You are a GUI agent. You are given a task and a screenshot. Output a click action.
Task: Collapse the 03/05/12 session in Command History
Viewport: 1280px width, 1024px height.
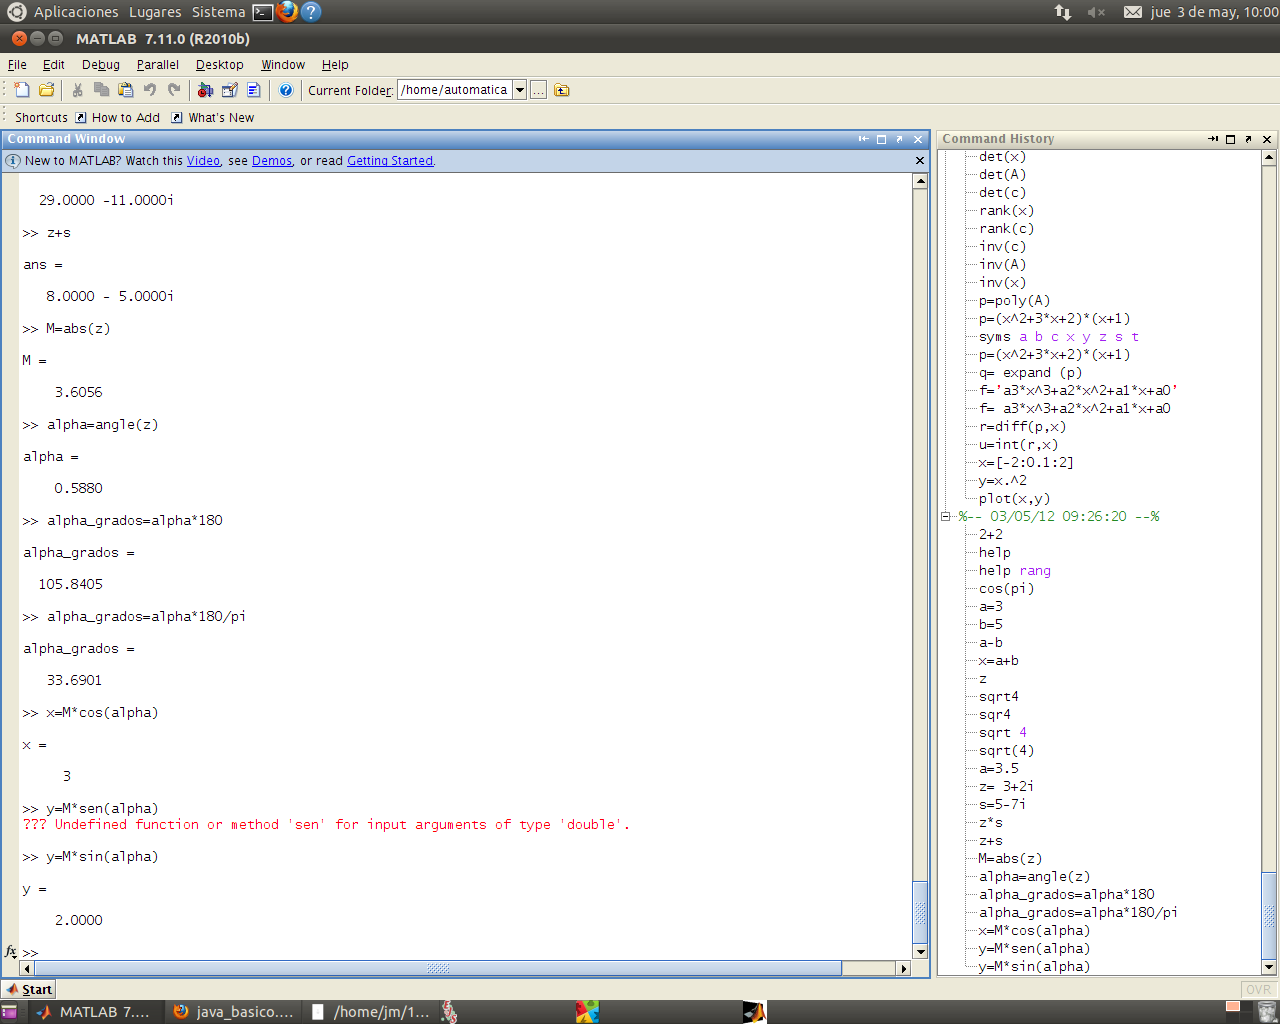pyautogui.click(x=945, y=518)
